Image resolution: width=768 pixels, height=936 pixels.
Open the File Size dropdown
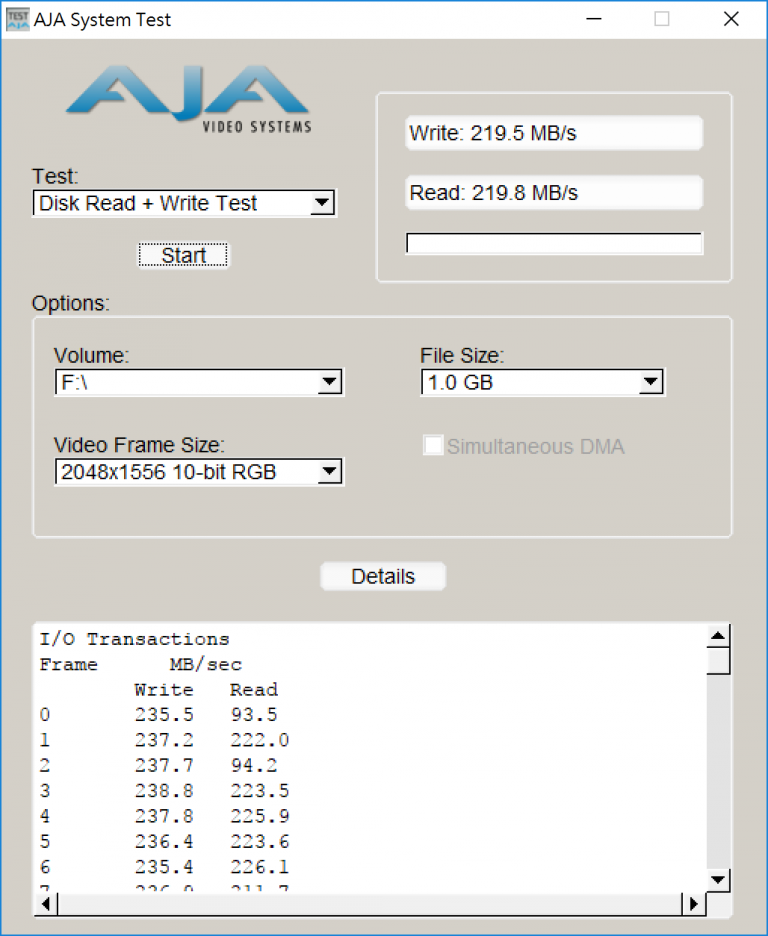[x=650, y=382]
